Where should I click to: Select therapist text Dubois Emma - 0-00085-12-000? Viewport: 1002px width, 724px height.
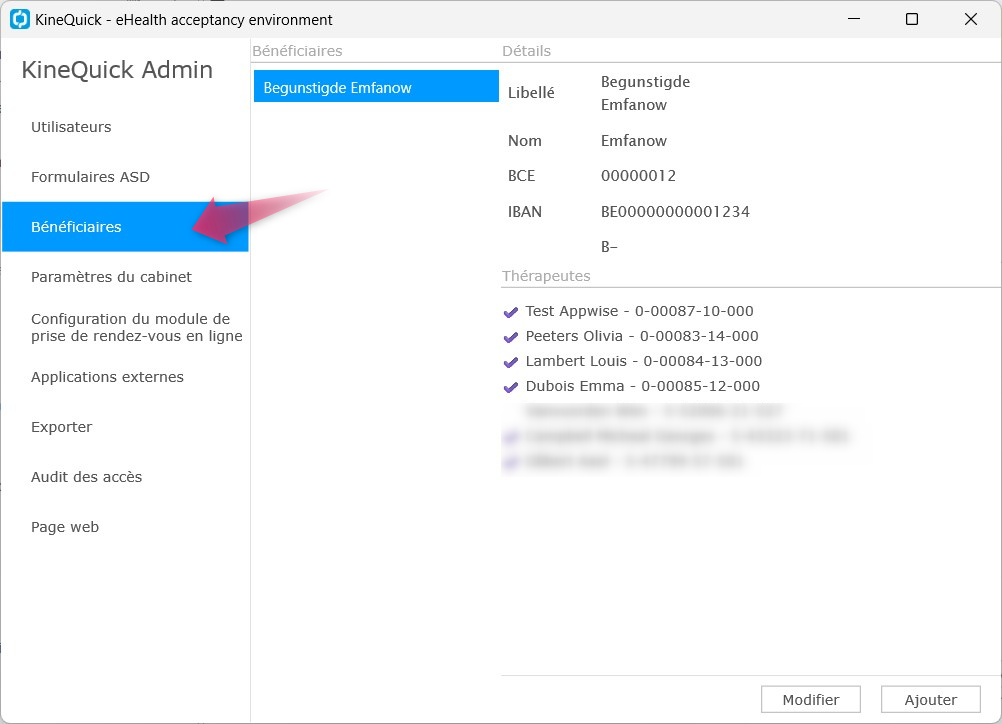pyautogui.click(x=643, y=386)
